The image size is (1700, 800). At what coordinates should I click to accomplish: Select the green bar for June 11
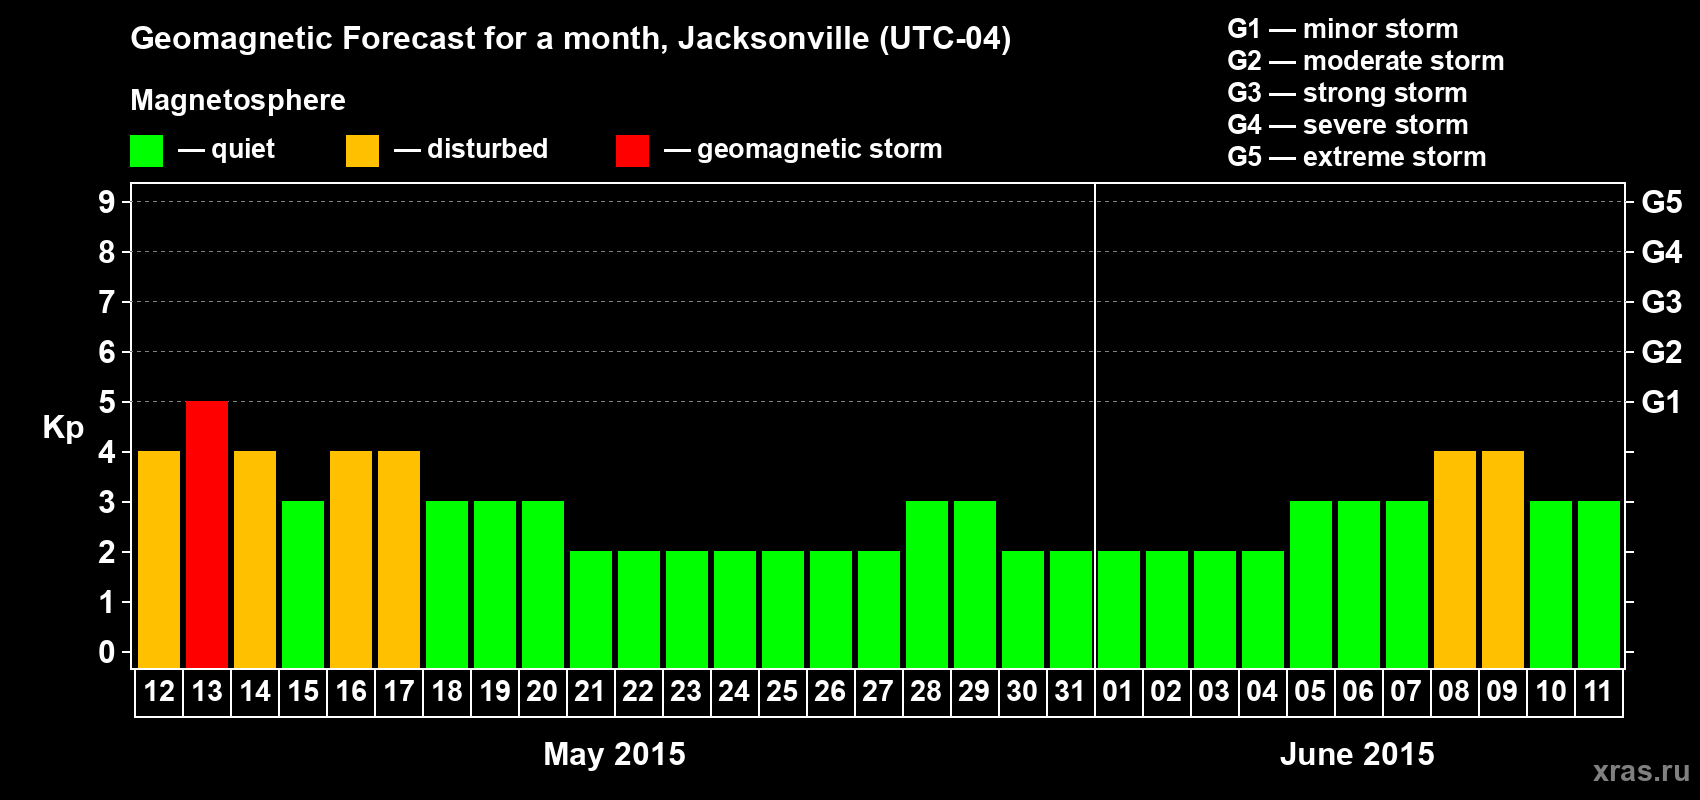coord(1599,585)
